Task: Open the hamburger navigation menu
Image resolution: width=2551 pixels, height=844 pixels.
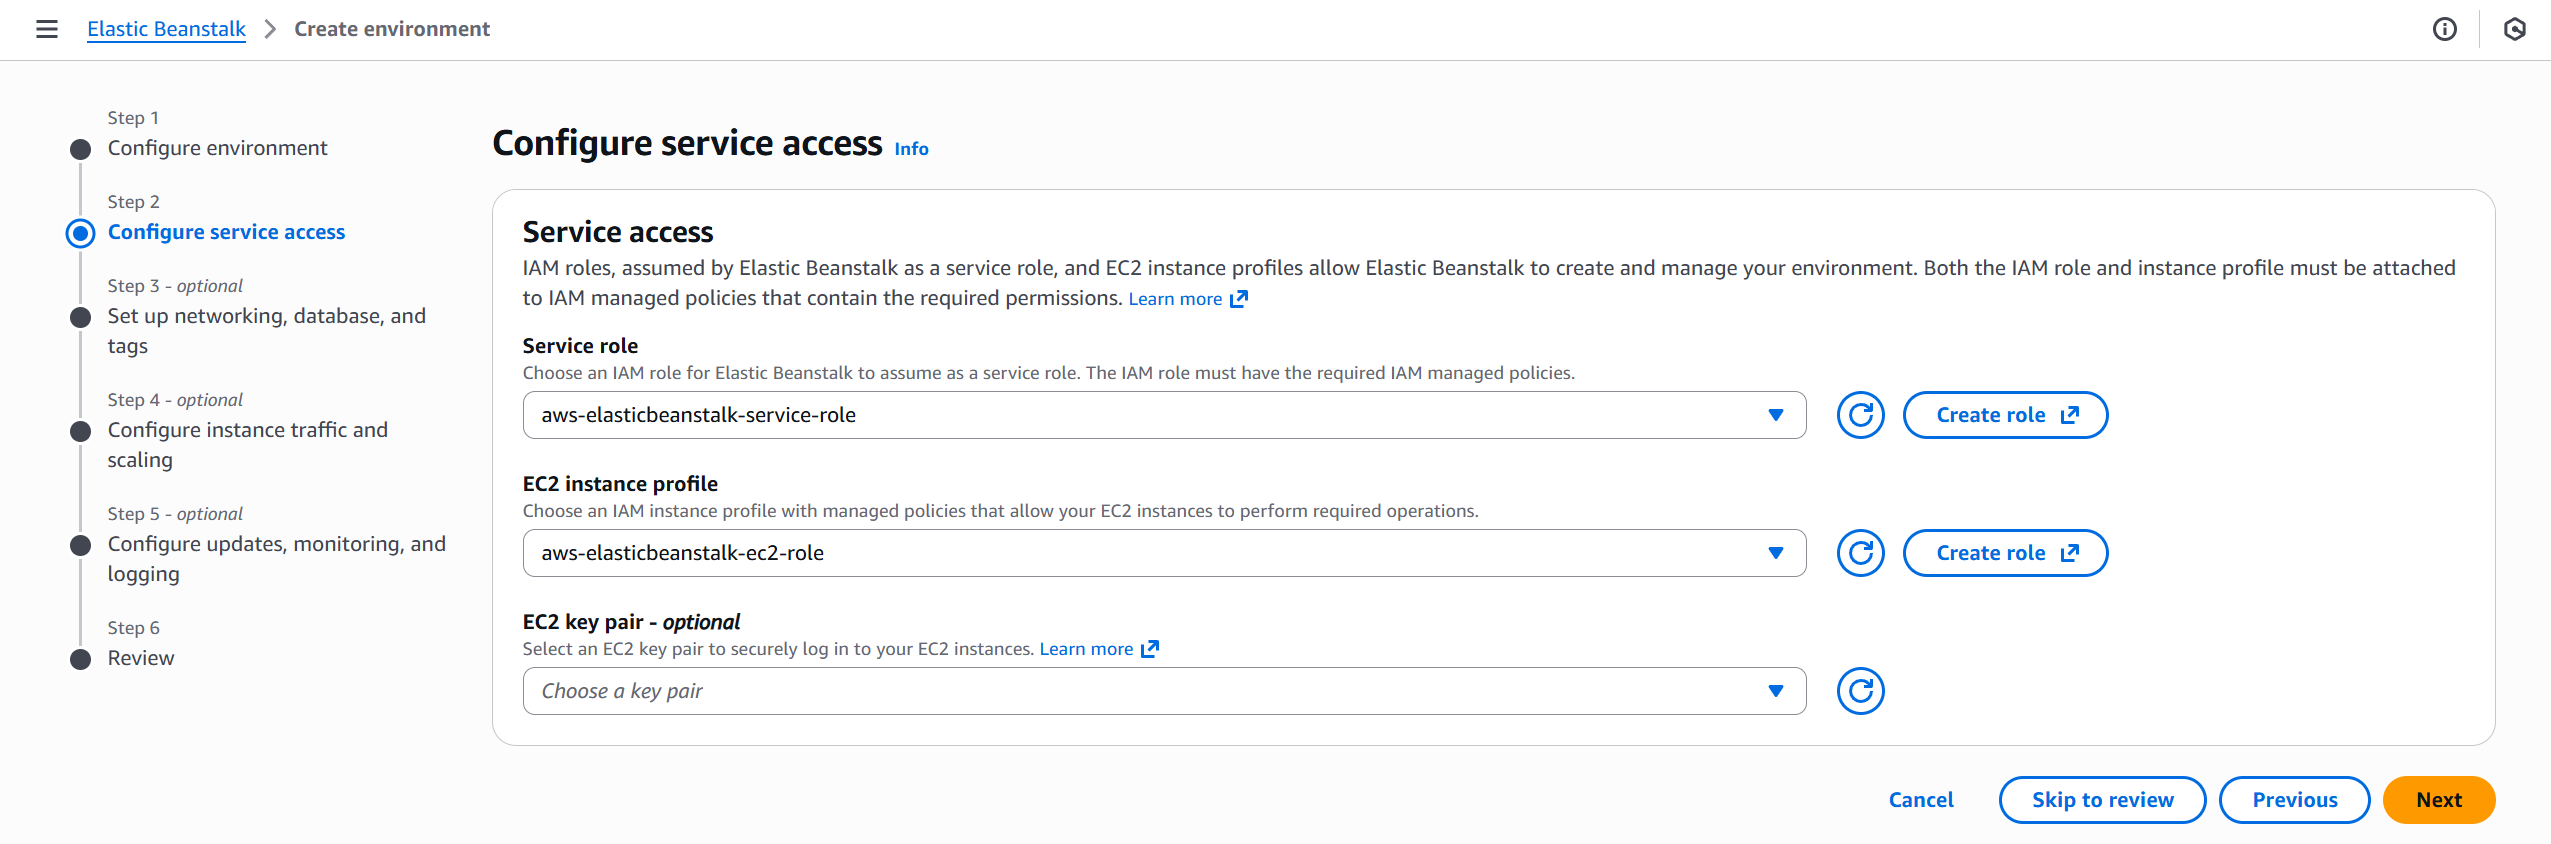Action: coord(46,29)
